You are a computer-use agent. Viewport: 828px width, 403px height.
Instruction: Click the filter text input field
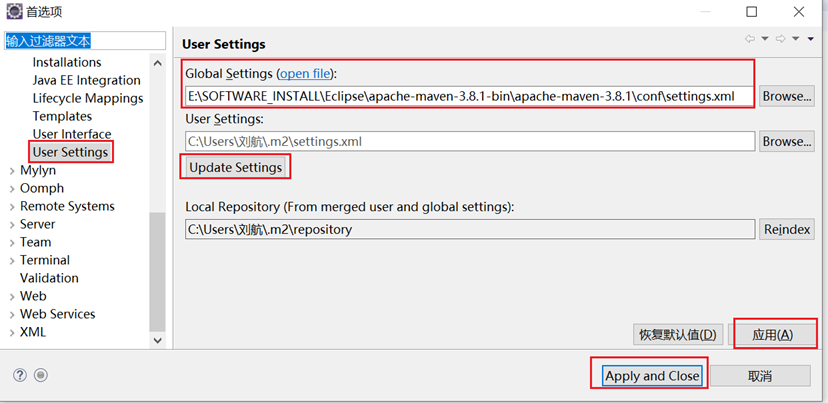[84, 41]
